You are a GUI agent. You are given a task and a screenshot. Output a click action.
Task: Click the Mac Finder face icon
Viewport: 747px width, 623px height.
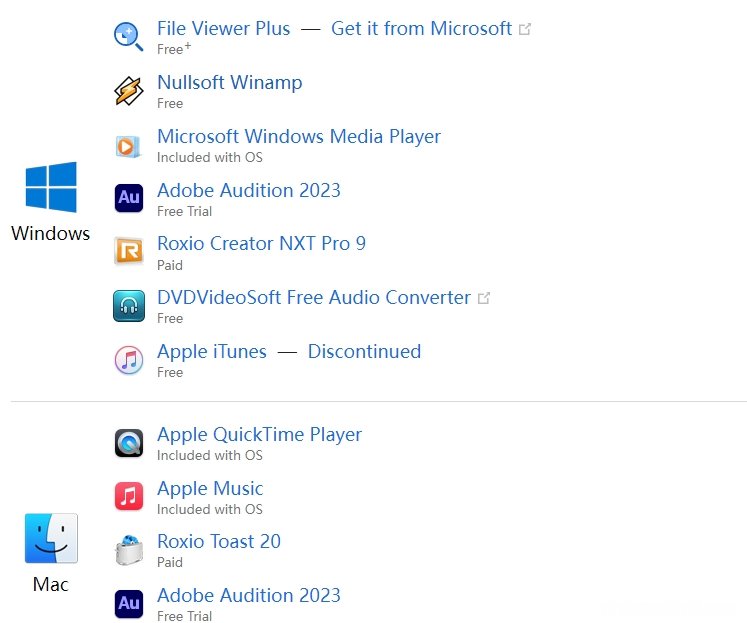(51, 538)
